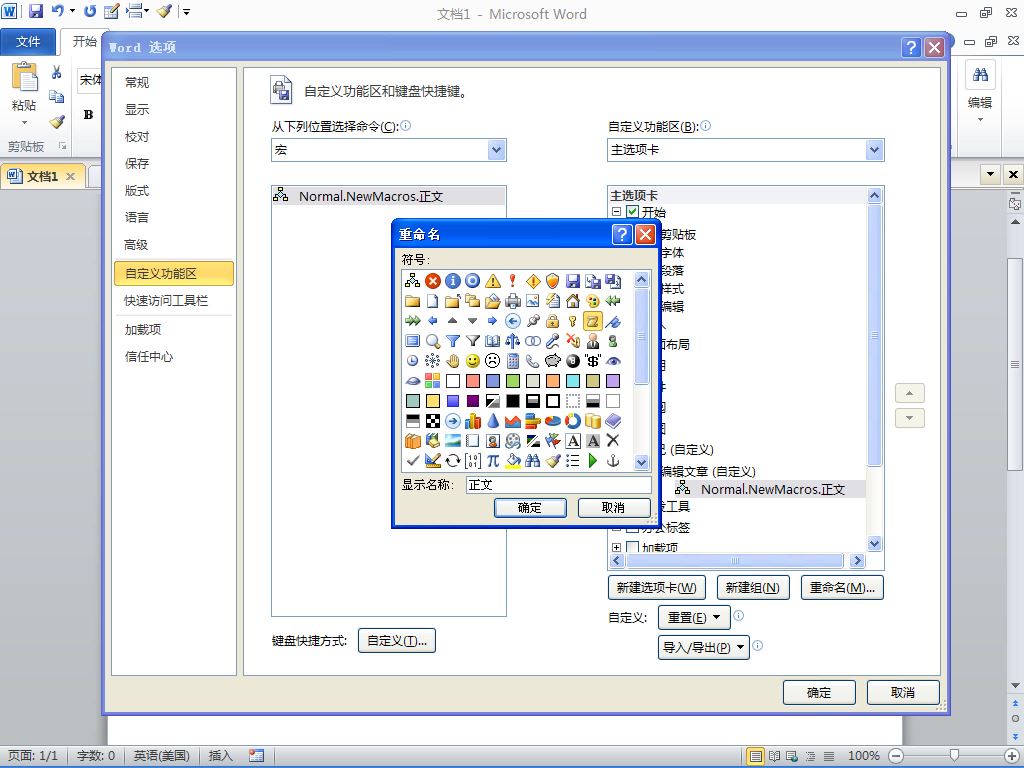Pick the balance scales symbol
This screenshot has width=1024, height=768.
tap(513, 341)
